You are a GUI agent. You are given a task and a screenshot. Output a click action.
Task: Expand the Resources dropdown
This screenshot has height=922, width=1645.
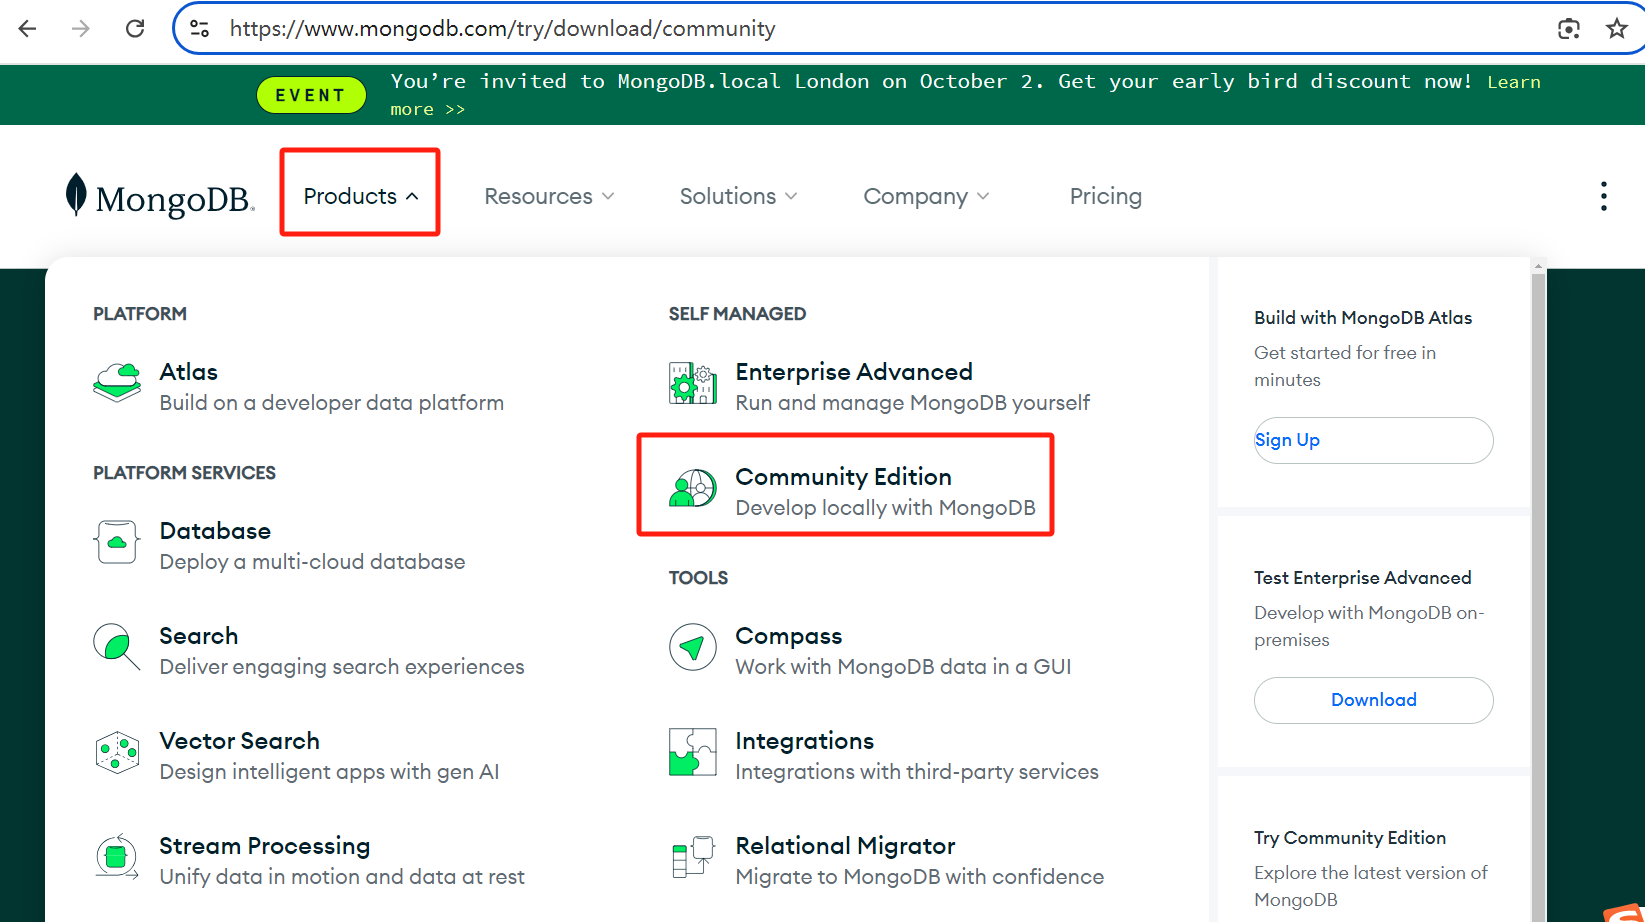click(549, 196)
